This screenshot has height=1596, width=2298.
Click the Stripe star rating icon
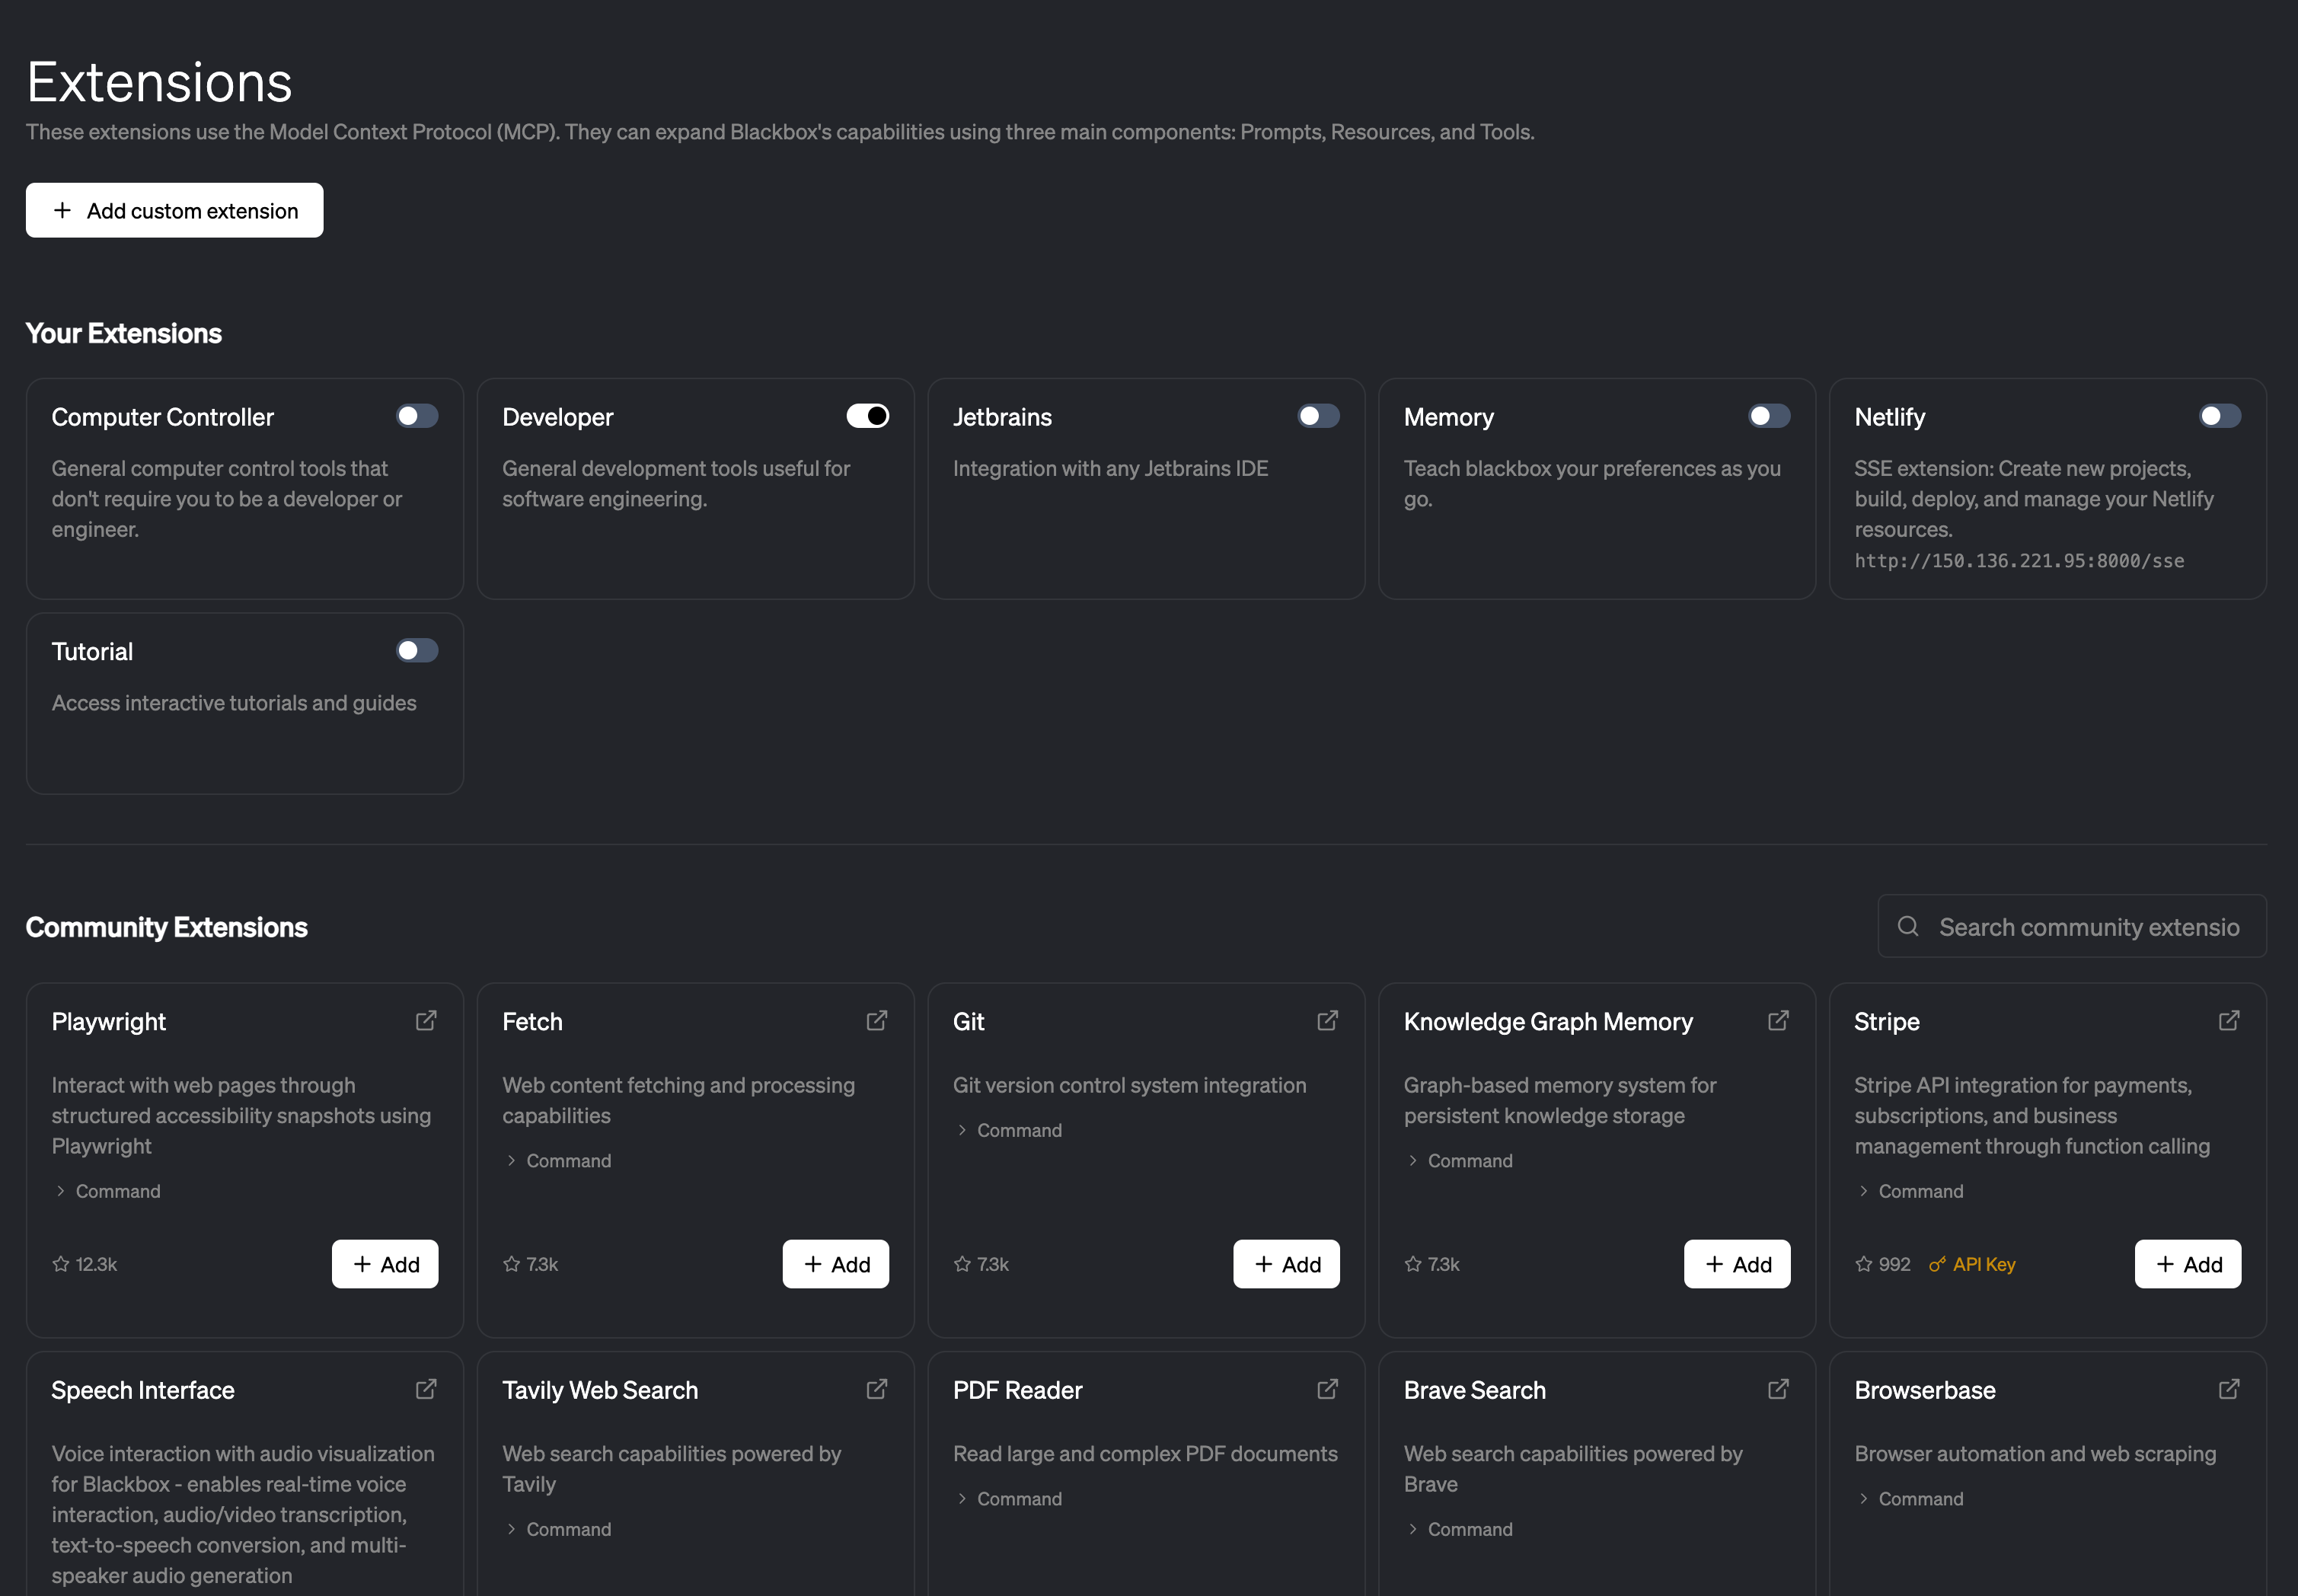[x=1864, y=1264]
